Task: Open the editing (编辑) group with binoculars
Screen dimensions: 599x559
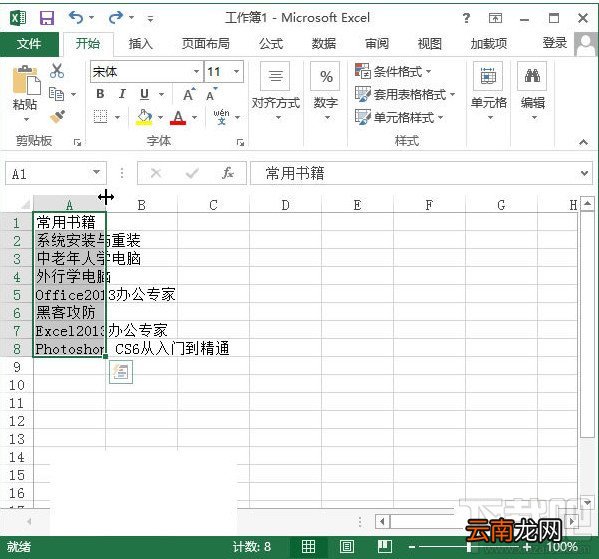Action: (x=533, y=92)
